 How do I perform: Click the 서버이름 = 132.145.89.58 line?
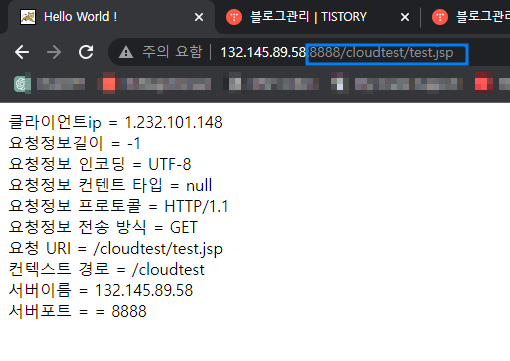101,290
